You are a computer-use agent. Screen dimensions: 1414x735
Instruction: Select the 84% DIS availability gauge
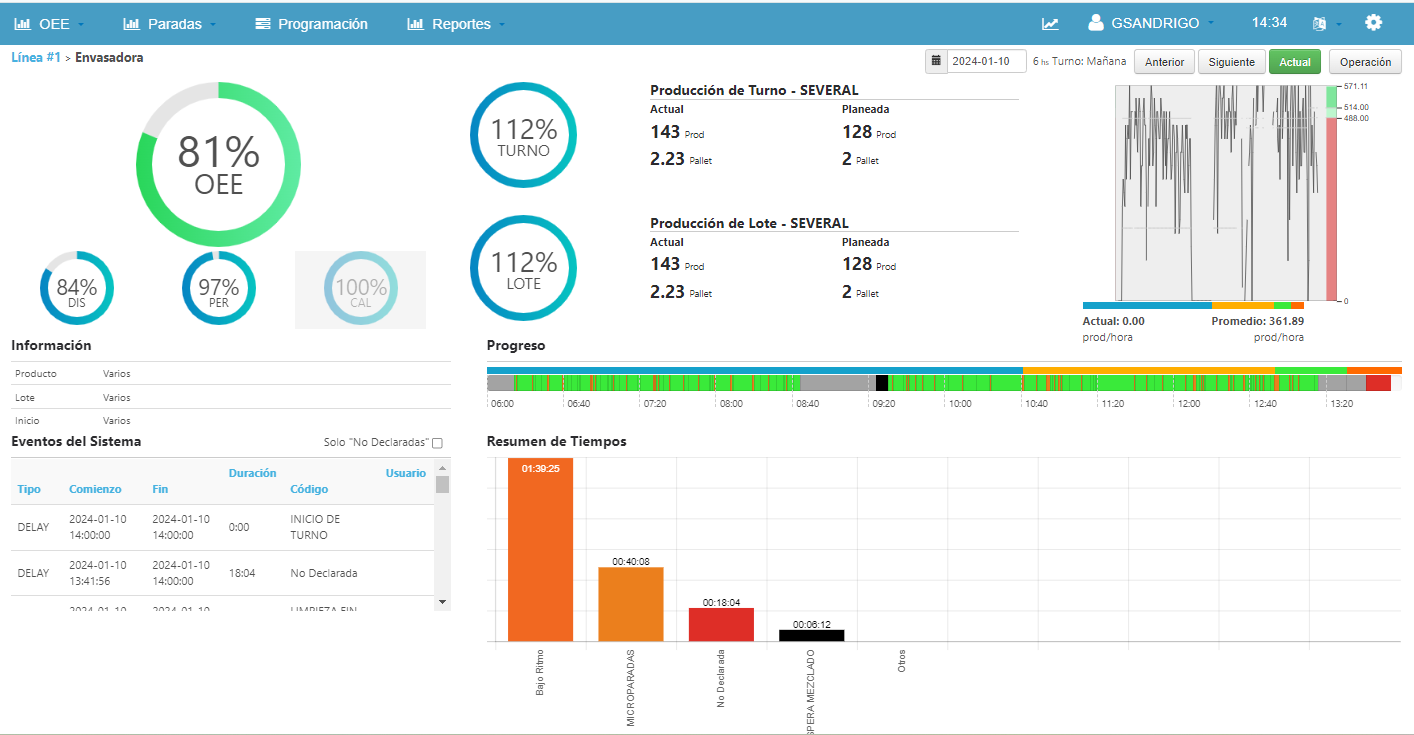pyautogui.click(x=77, y=289)
